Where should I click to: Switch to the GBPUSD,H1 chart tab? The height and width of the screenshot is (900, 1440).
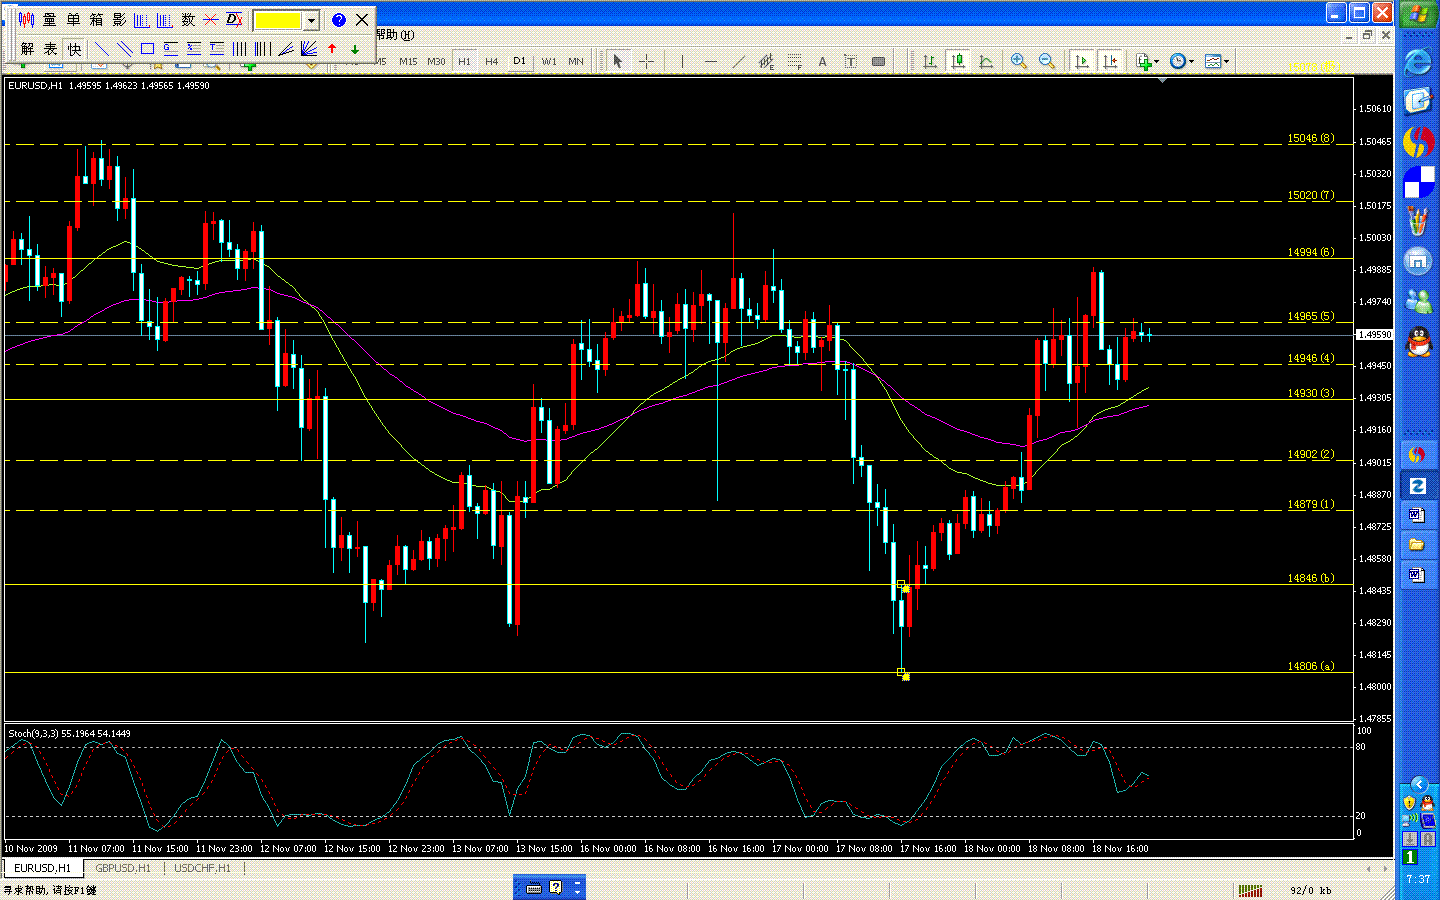[123, 868]
